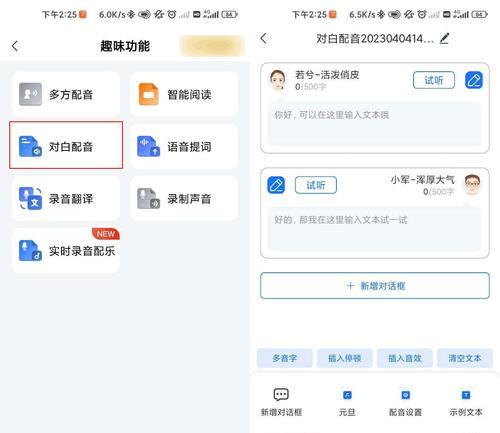Open the 语音提词 feature

[x=184, y=146]
